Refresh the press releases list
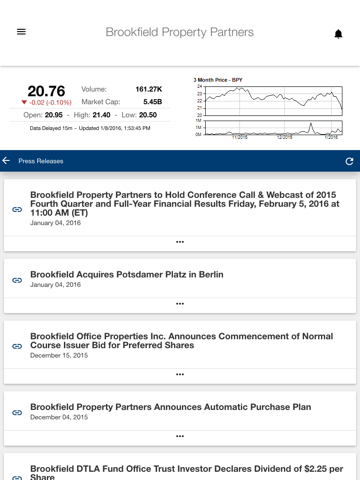360x480 pixels. tap(349, 161)
